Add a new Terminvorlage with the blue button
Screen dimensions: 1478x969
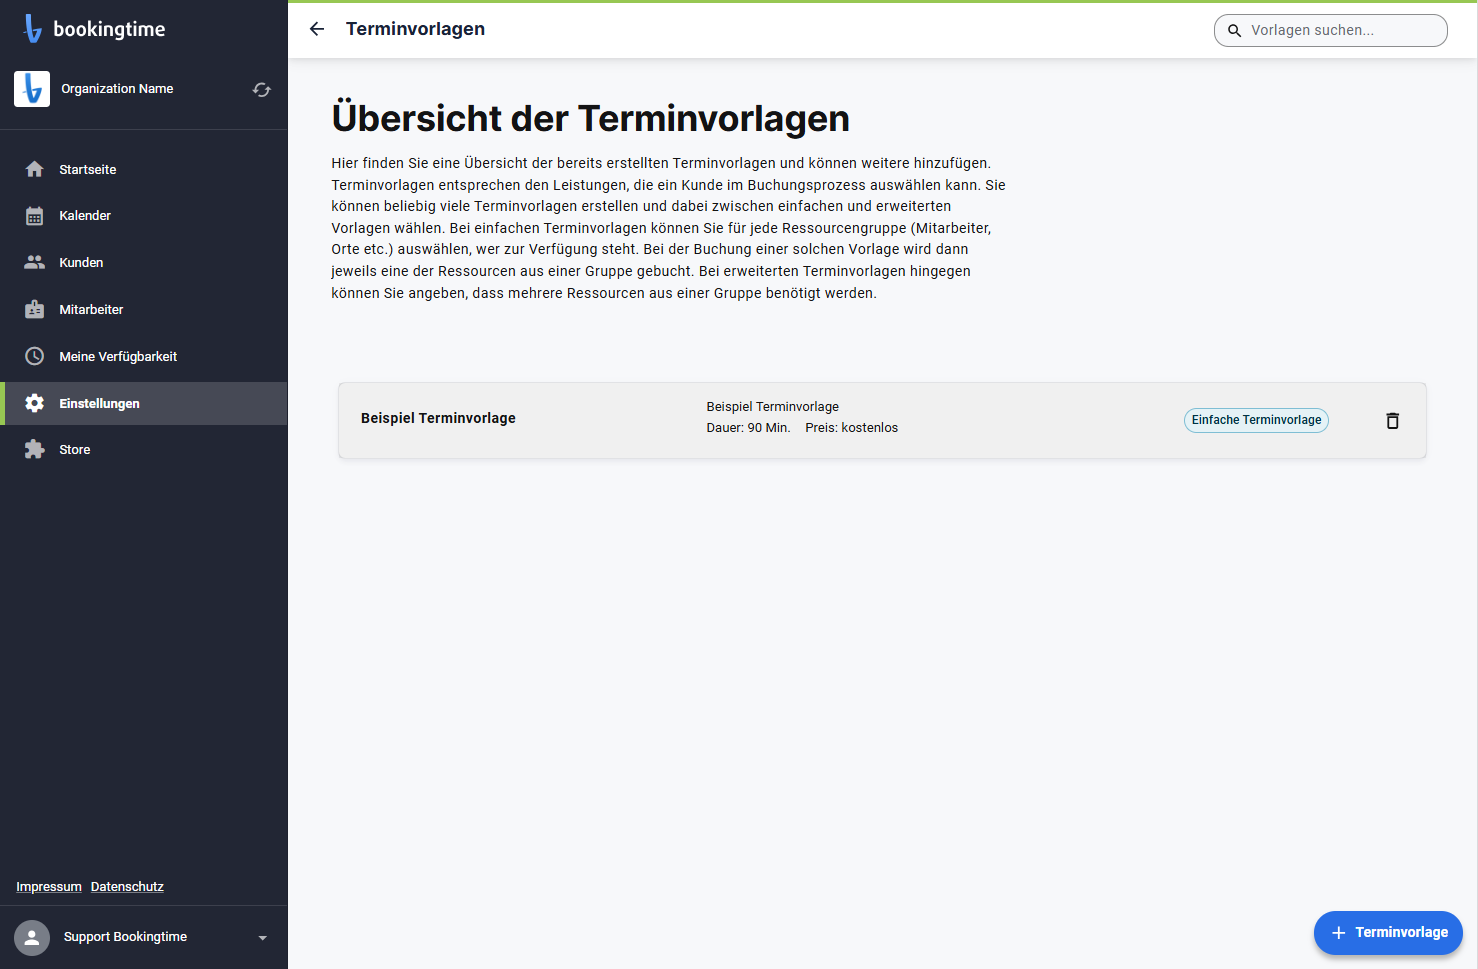click(x=1388, y=932)
